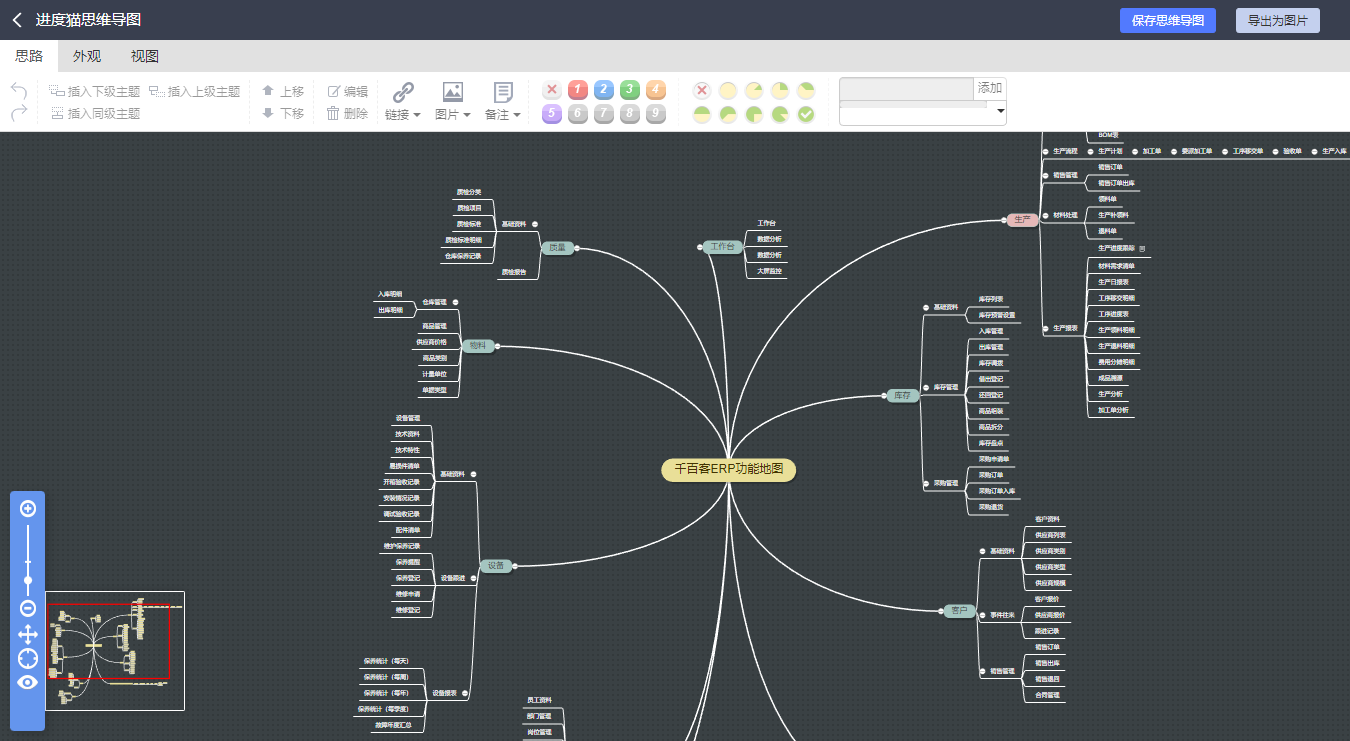Set progress to one-quarter pie

pos(780,91)
